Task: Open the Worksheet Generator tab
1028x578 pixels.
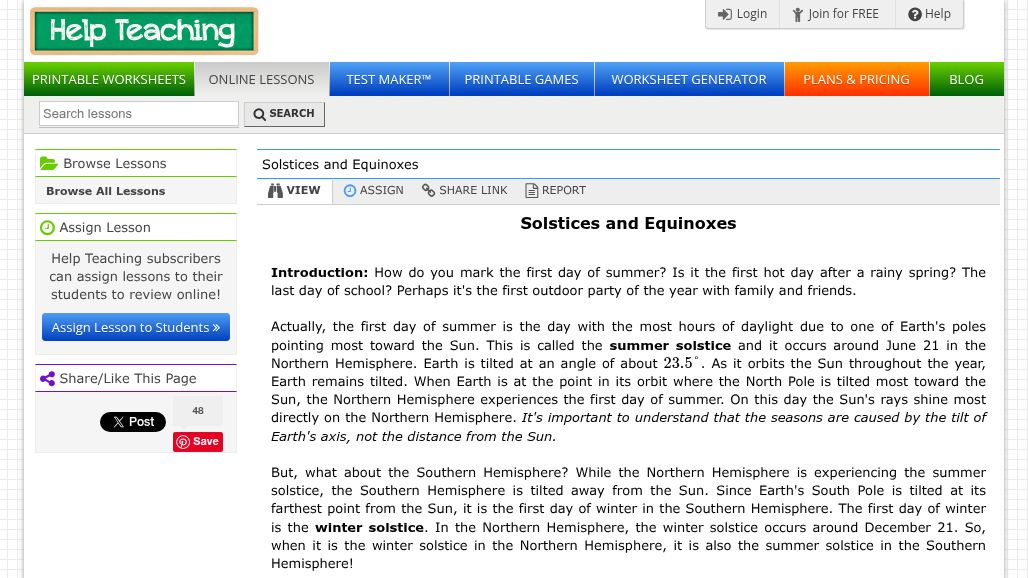Action: [x=689, y=79]
